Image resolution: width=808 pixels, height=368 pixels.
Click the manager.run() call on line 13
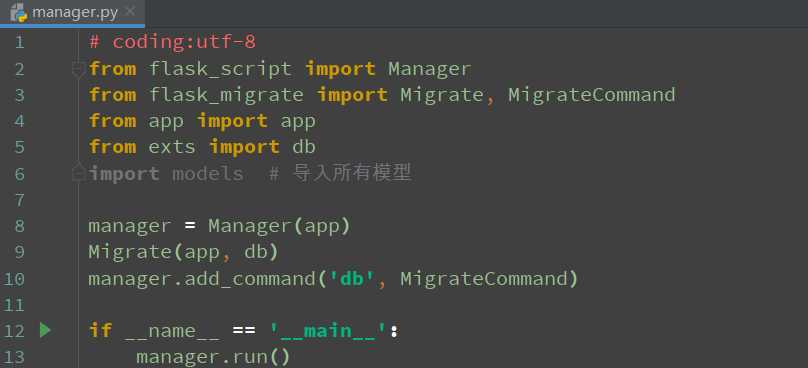coord(213,357)
